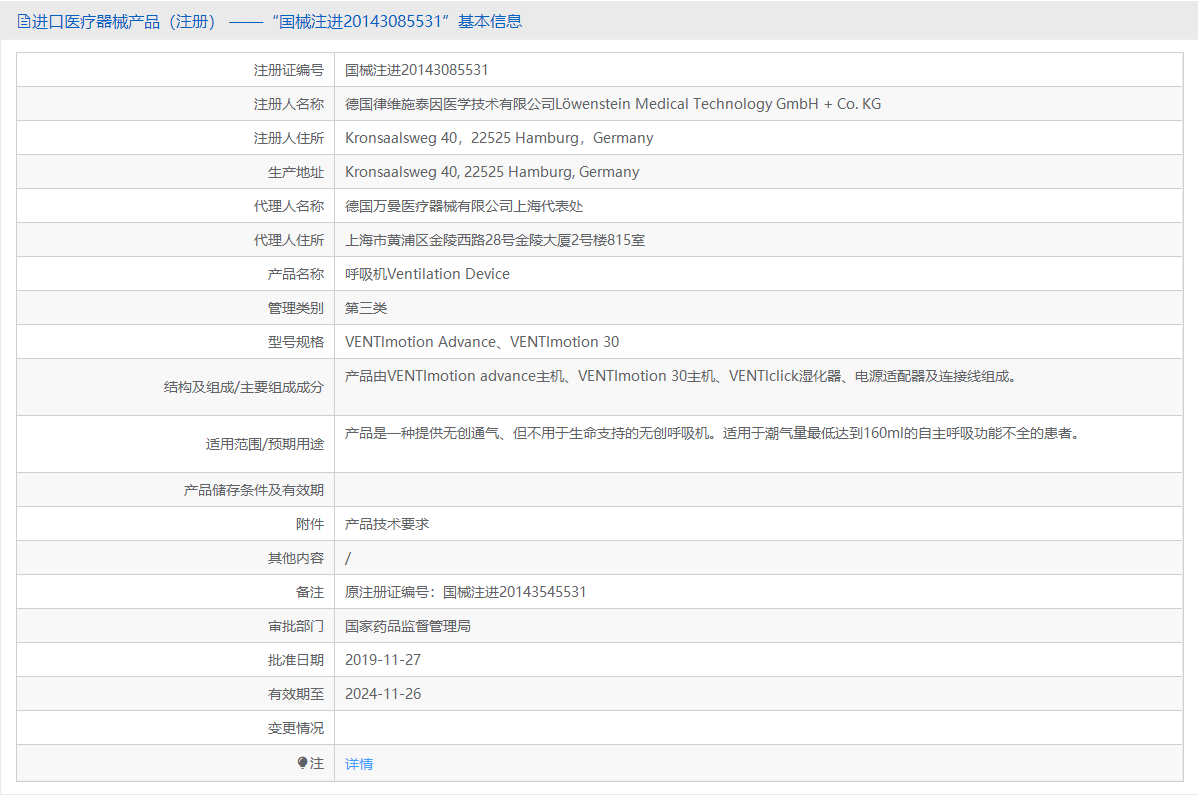Click the document icon in page header
This screenshot has width=1198, height=797.
(24, 21)
